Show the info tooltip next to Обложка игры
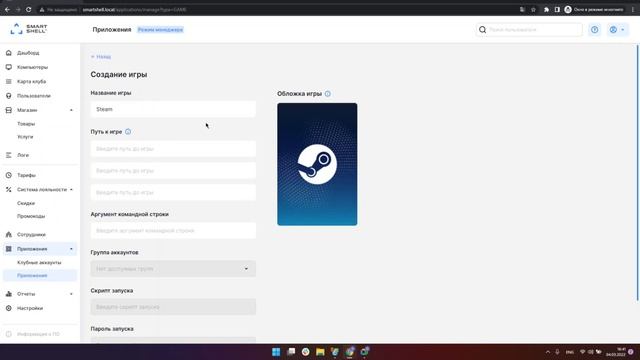The width and height of the screenshot is (640, 360). (x=328, y=94)
